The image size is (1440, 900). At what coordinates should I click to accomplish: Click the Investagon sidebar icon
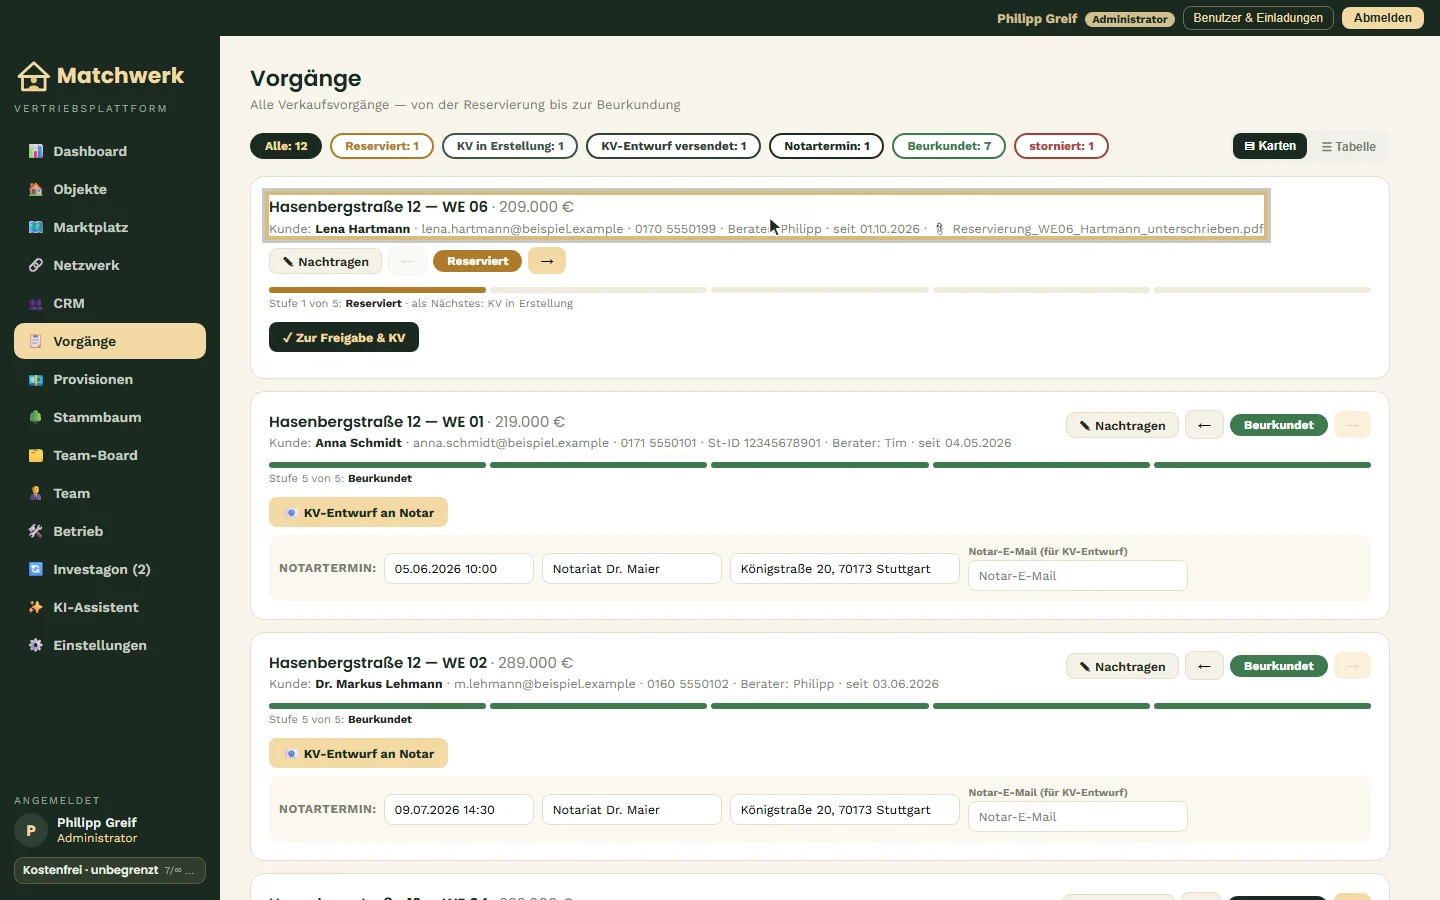point(36,569)
